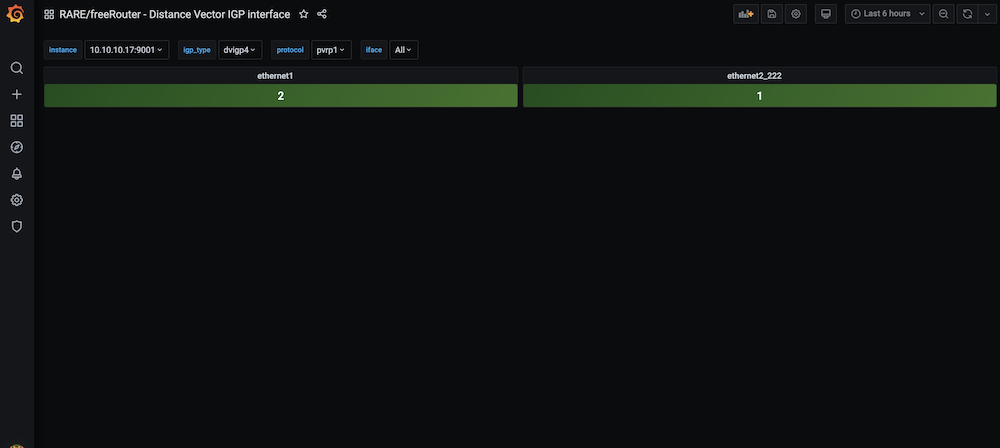Open the igp_type dvigp4 dropdown
The height and width of the screenshot is (448, 1000).
click(240, 50)
